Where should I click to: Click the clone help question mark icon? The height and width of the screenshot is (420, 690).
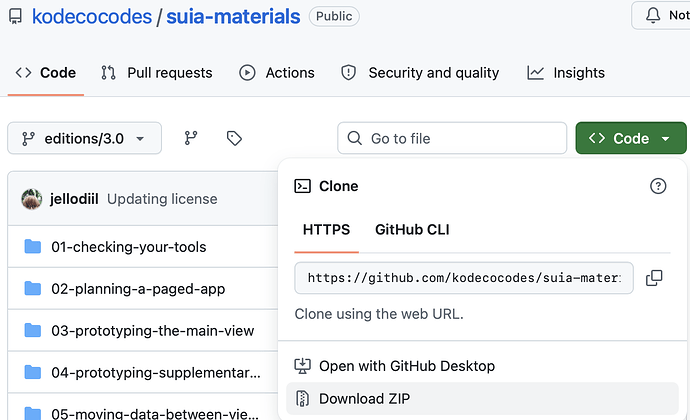pos(658,186)
